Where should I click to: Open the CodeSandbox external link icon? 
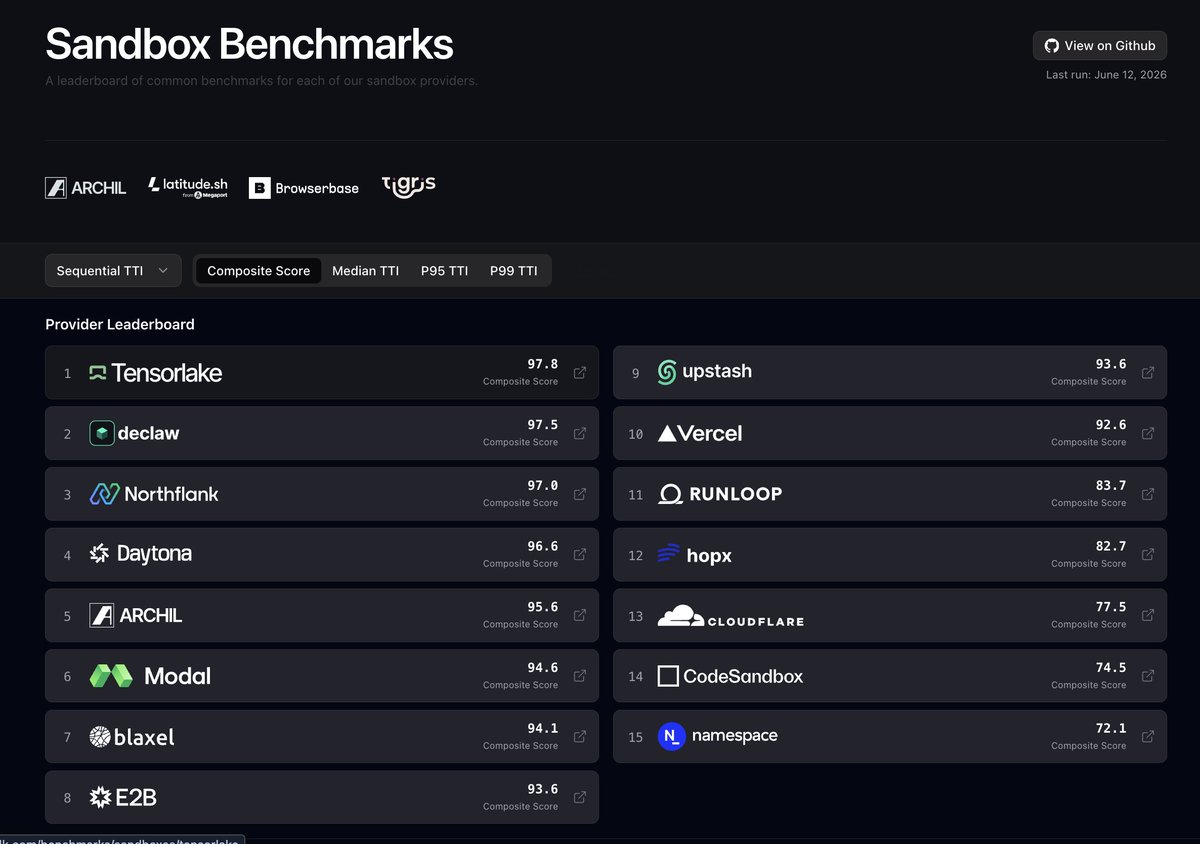pos(1148,676)
